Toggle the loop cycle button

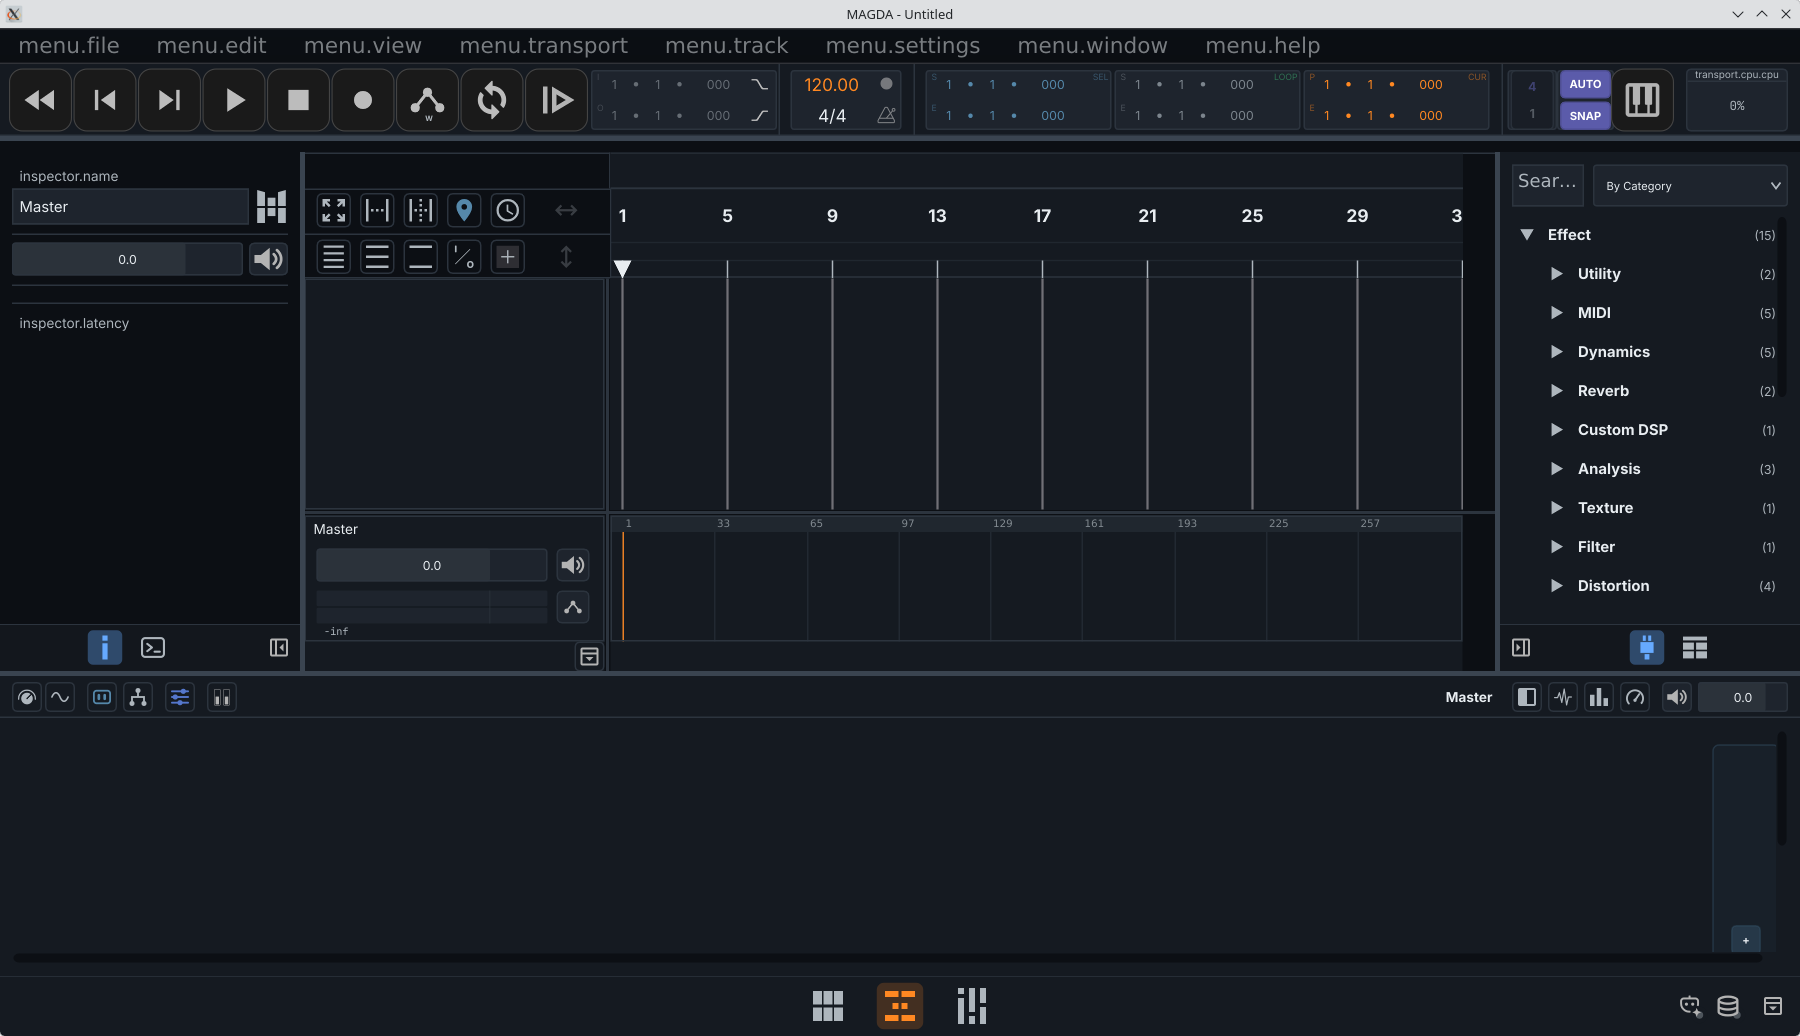(x=491, y=100)
